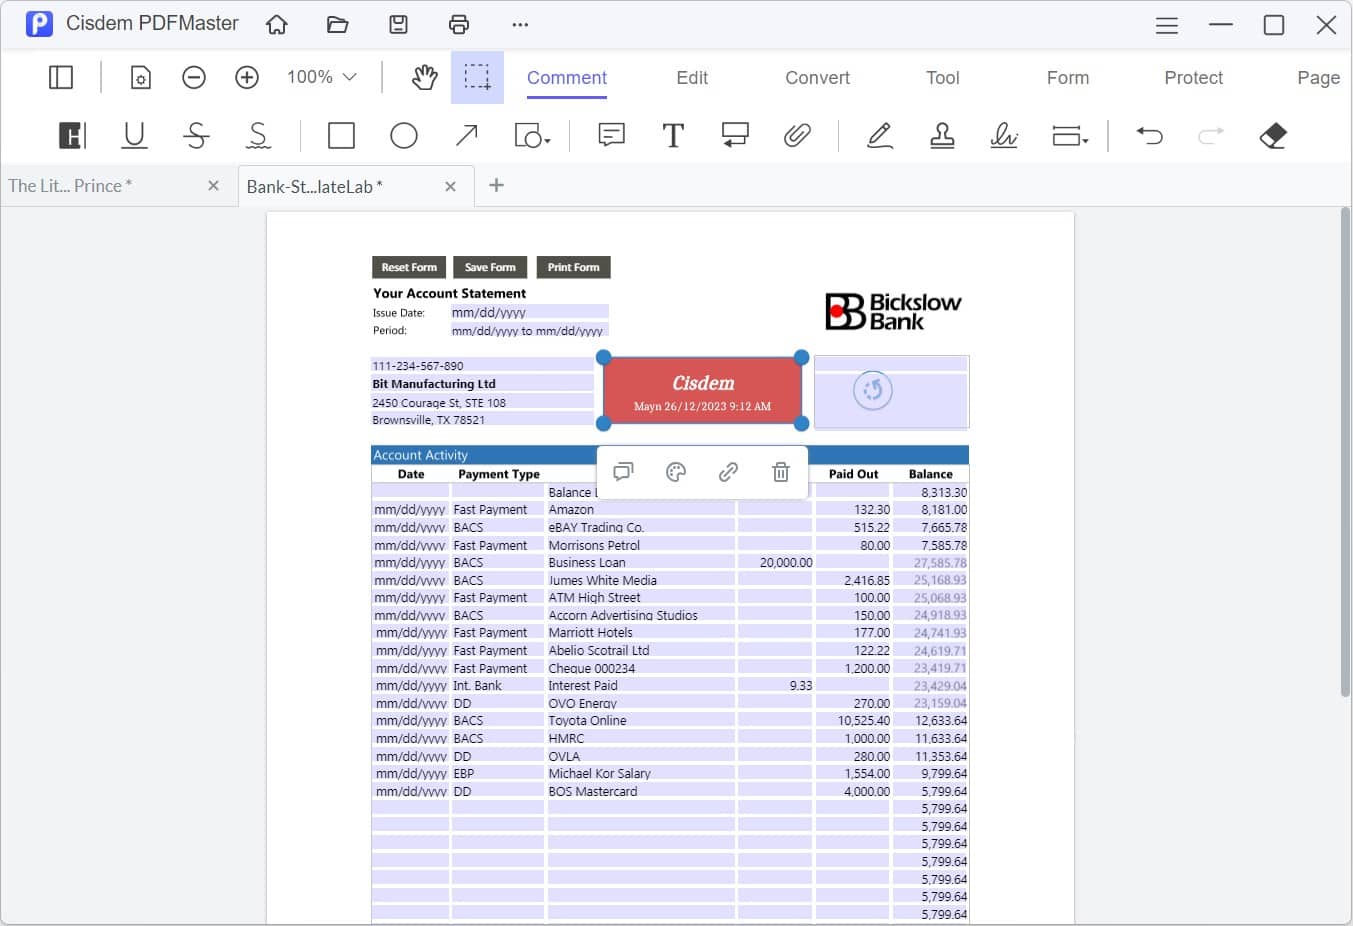Select the Squiggly underline tool
The image size is (1353, 926).
pyautogui.click(x=258, y=135)
